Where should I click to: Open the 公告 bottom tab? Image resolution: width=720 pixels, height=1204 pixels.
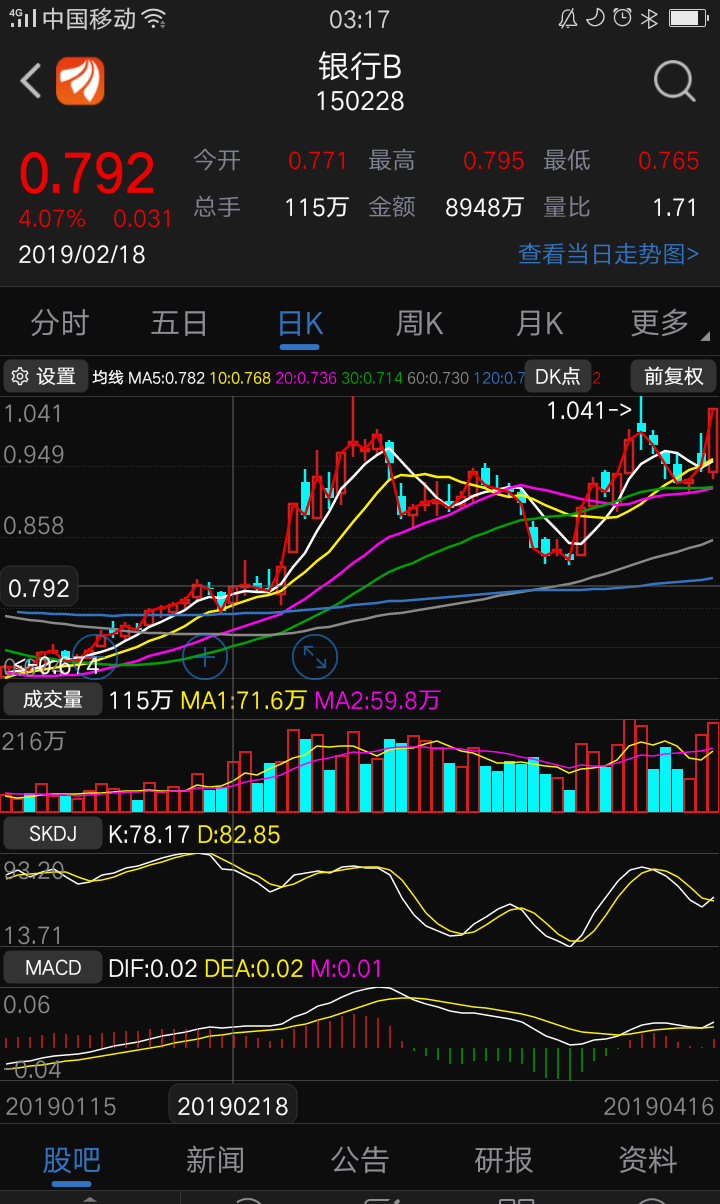pos(360,1160)
